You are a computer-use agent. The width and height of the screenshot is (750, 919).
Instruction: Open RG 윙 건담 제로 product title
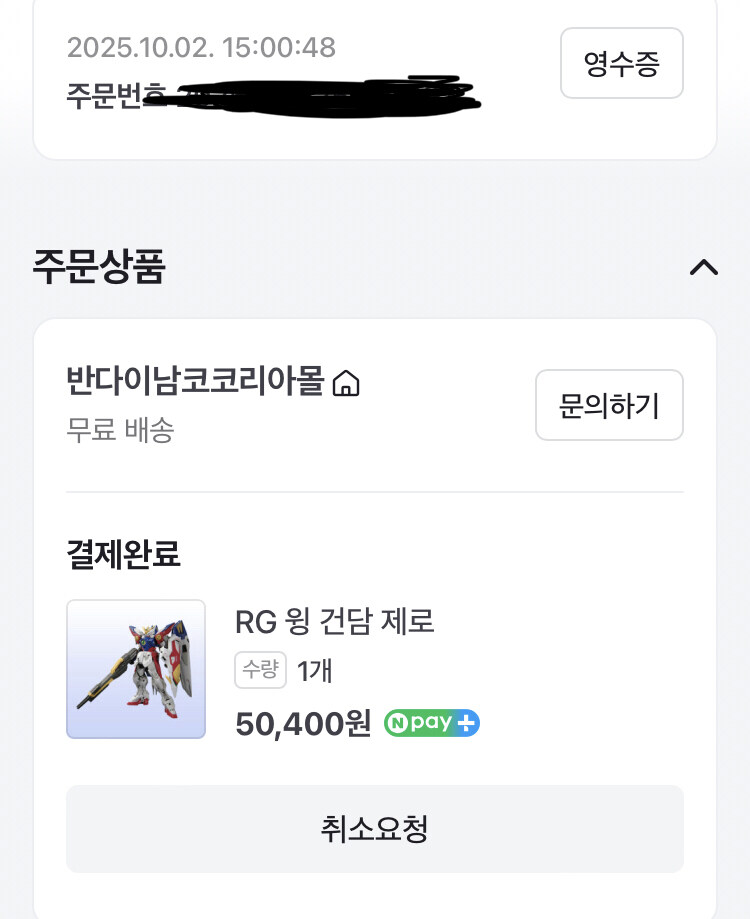[334, 622]
